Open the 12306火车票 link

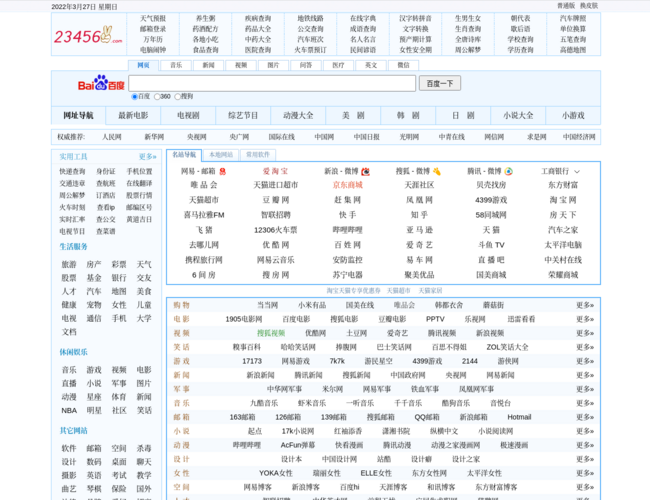276,230
